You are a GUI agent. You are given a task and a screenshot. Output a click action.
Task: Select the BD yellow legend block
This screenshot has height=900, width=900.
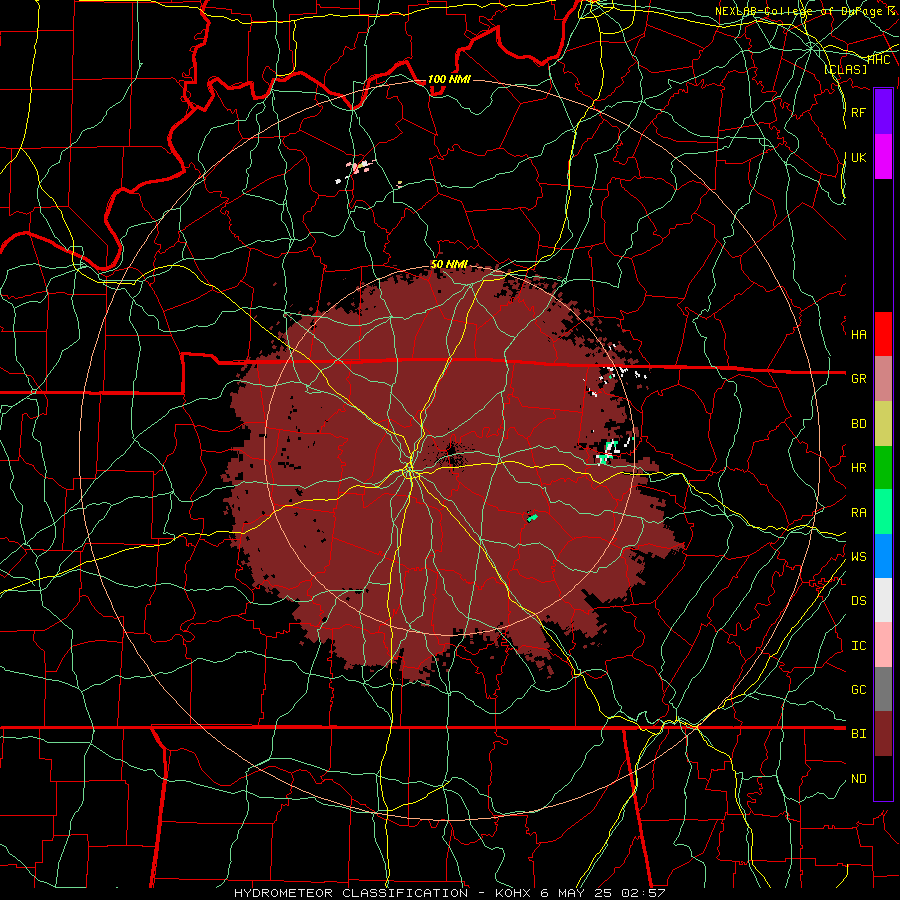[883, 424]
